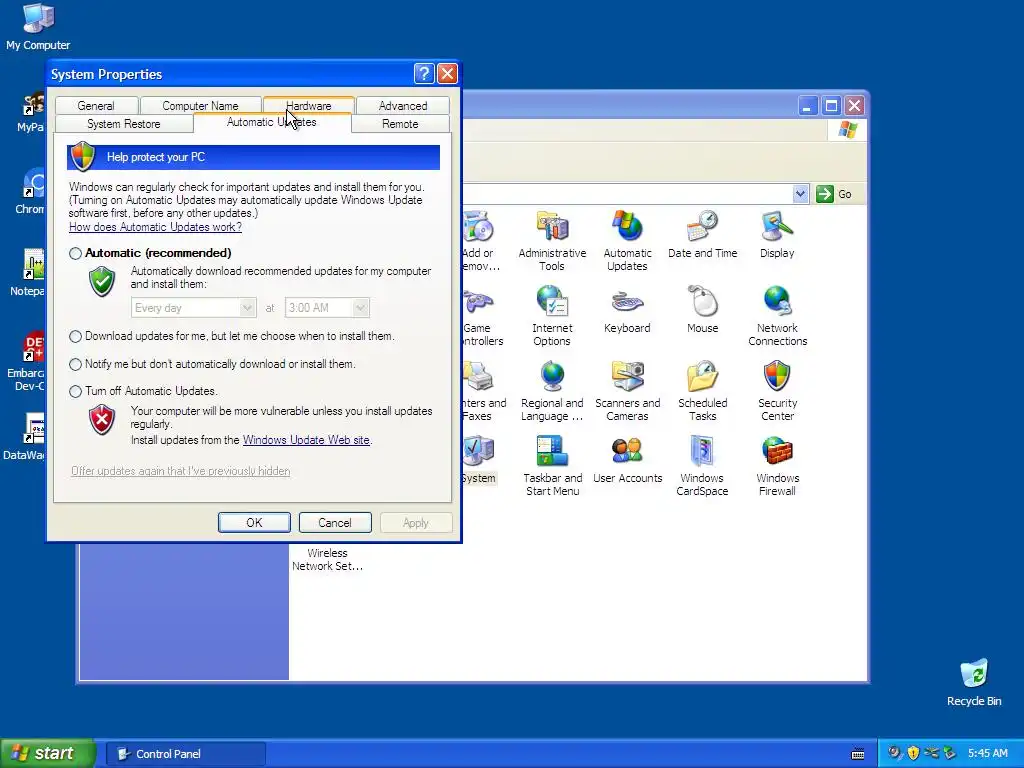The width and height of the screenshot is (1024, 768).
Task: Open Internet Options in Control Panel
Action: pyautogui.click(x=552, y=316)
